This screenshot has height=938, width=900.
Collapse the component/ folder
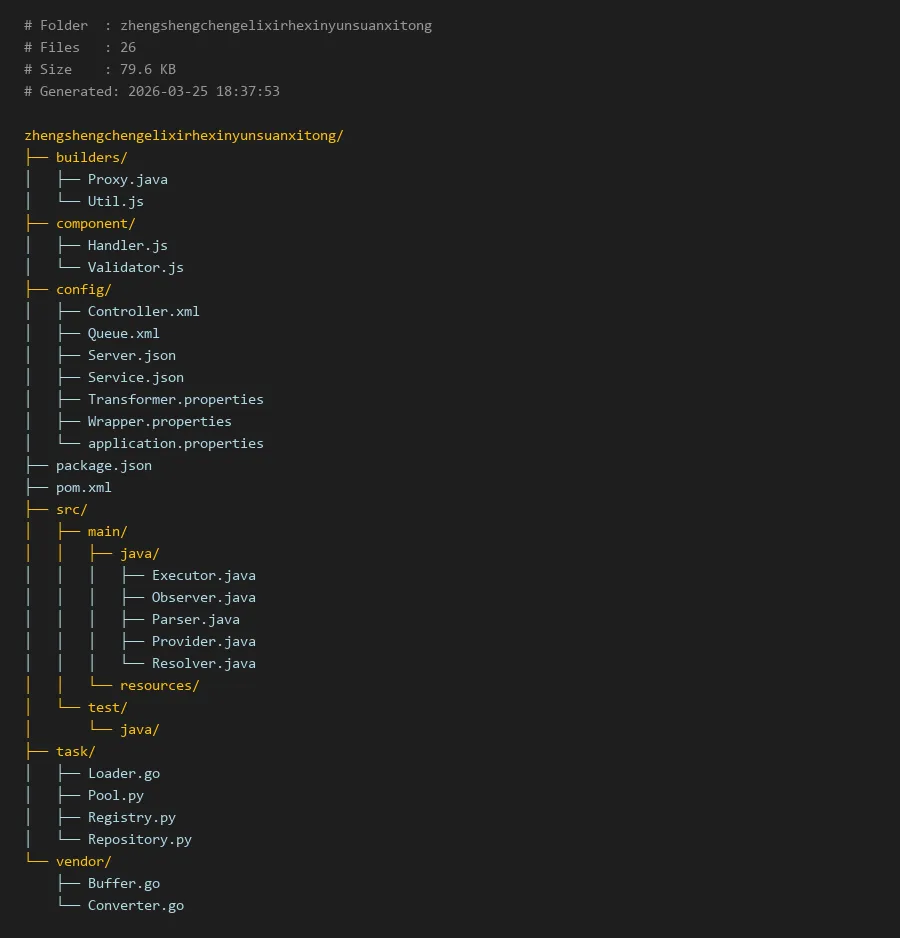pos(95,223)
